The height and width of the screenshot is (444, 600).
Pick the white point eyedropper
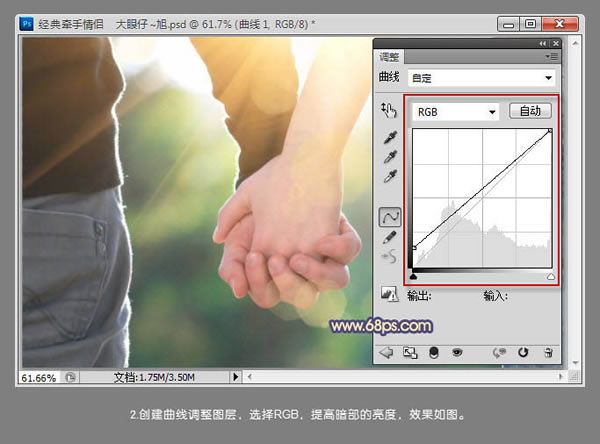[390, 177]
